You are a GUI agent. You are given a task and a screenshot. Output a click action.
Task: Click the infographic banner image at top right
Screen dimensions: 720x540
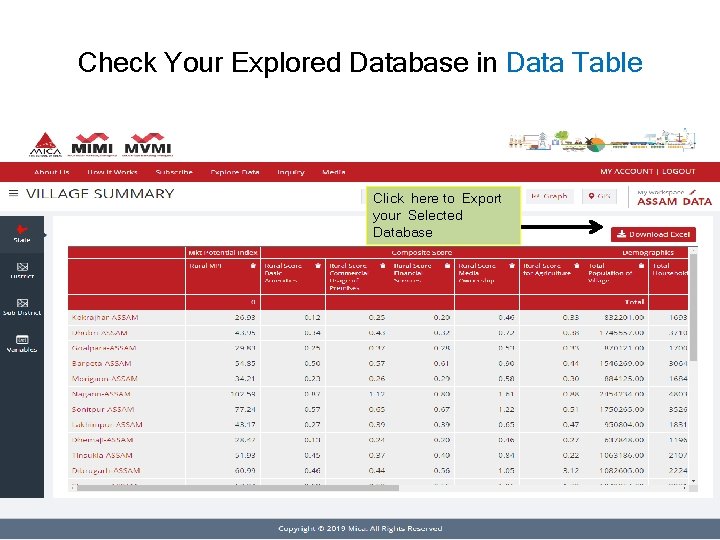602,140
